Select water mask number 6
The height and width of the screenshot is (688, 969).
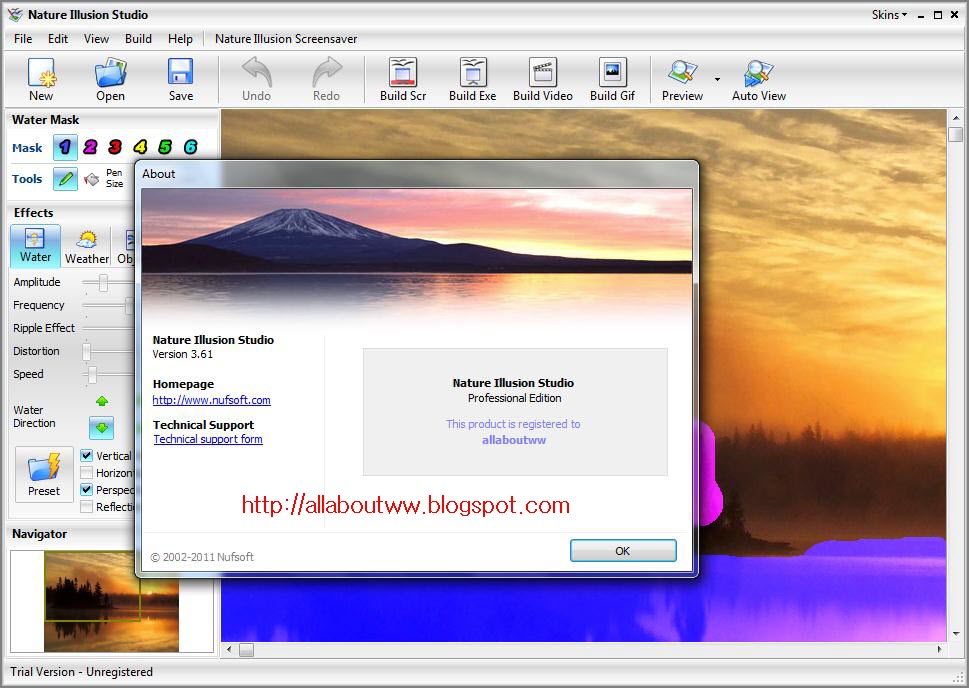pyautogui.click(x=190, y=147)
